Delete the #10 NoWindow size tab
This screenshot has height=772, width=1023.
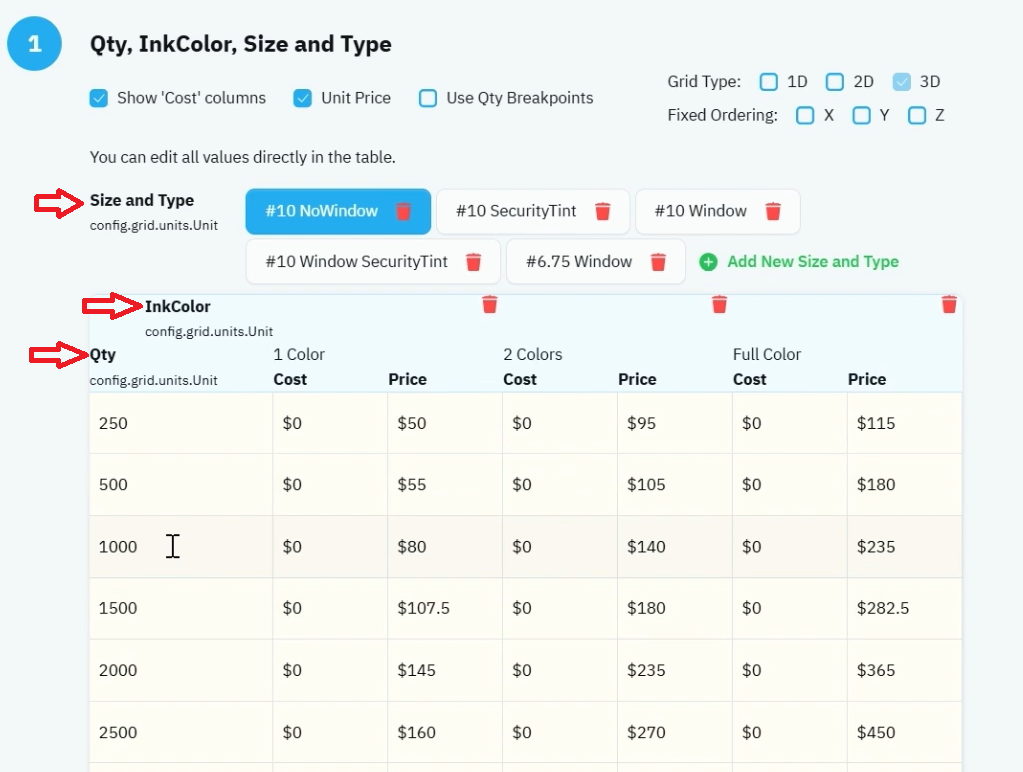click(x=403, y=211)
